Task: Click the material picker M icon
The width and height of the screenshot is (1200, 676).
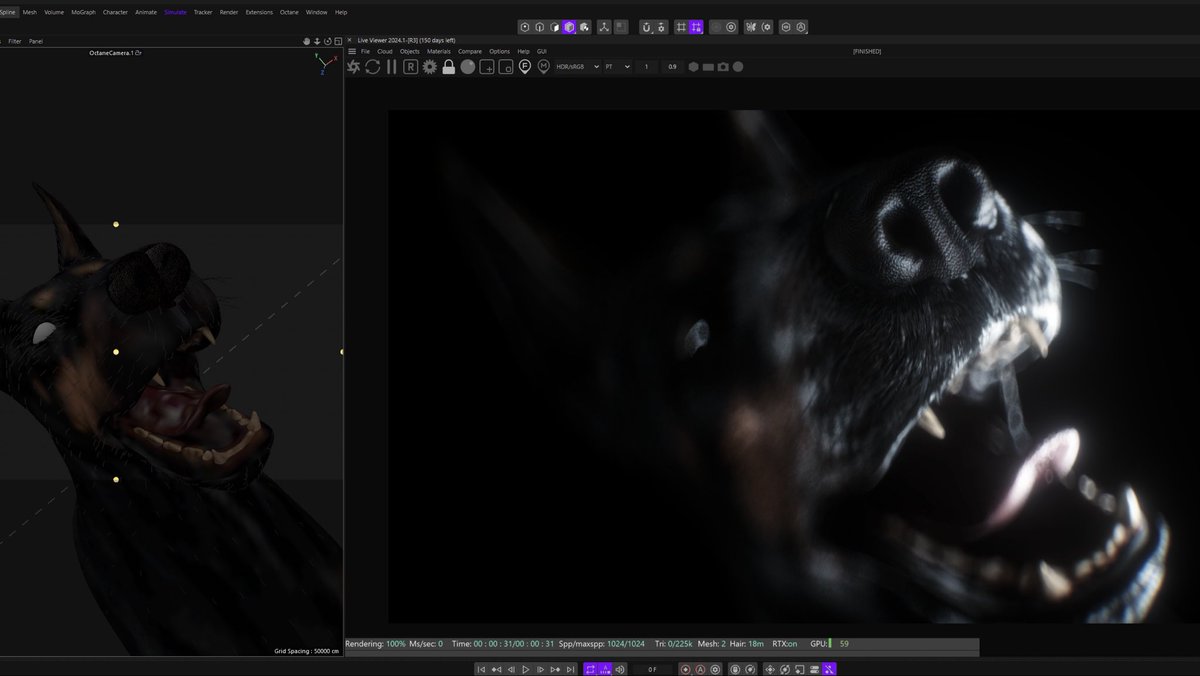Action: (x=544, y=67)
